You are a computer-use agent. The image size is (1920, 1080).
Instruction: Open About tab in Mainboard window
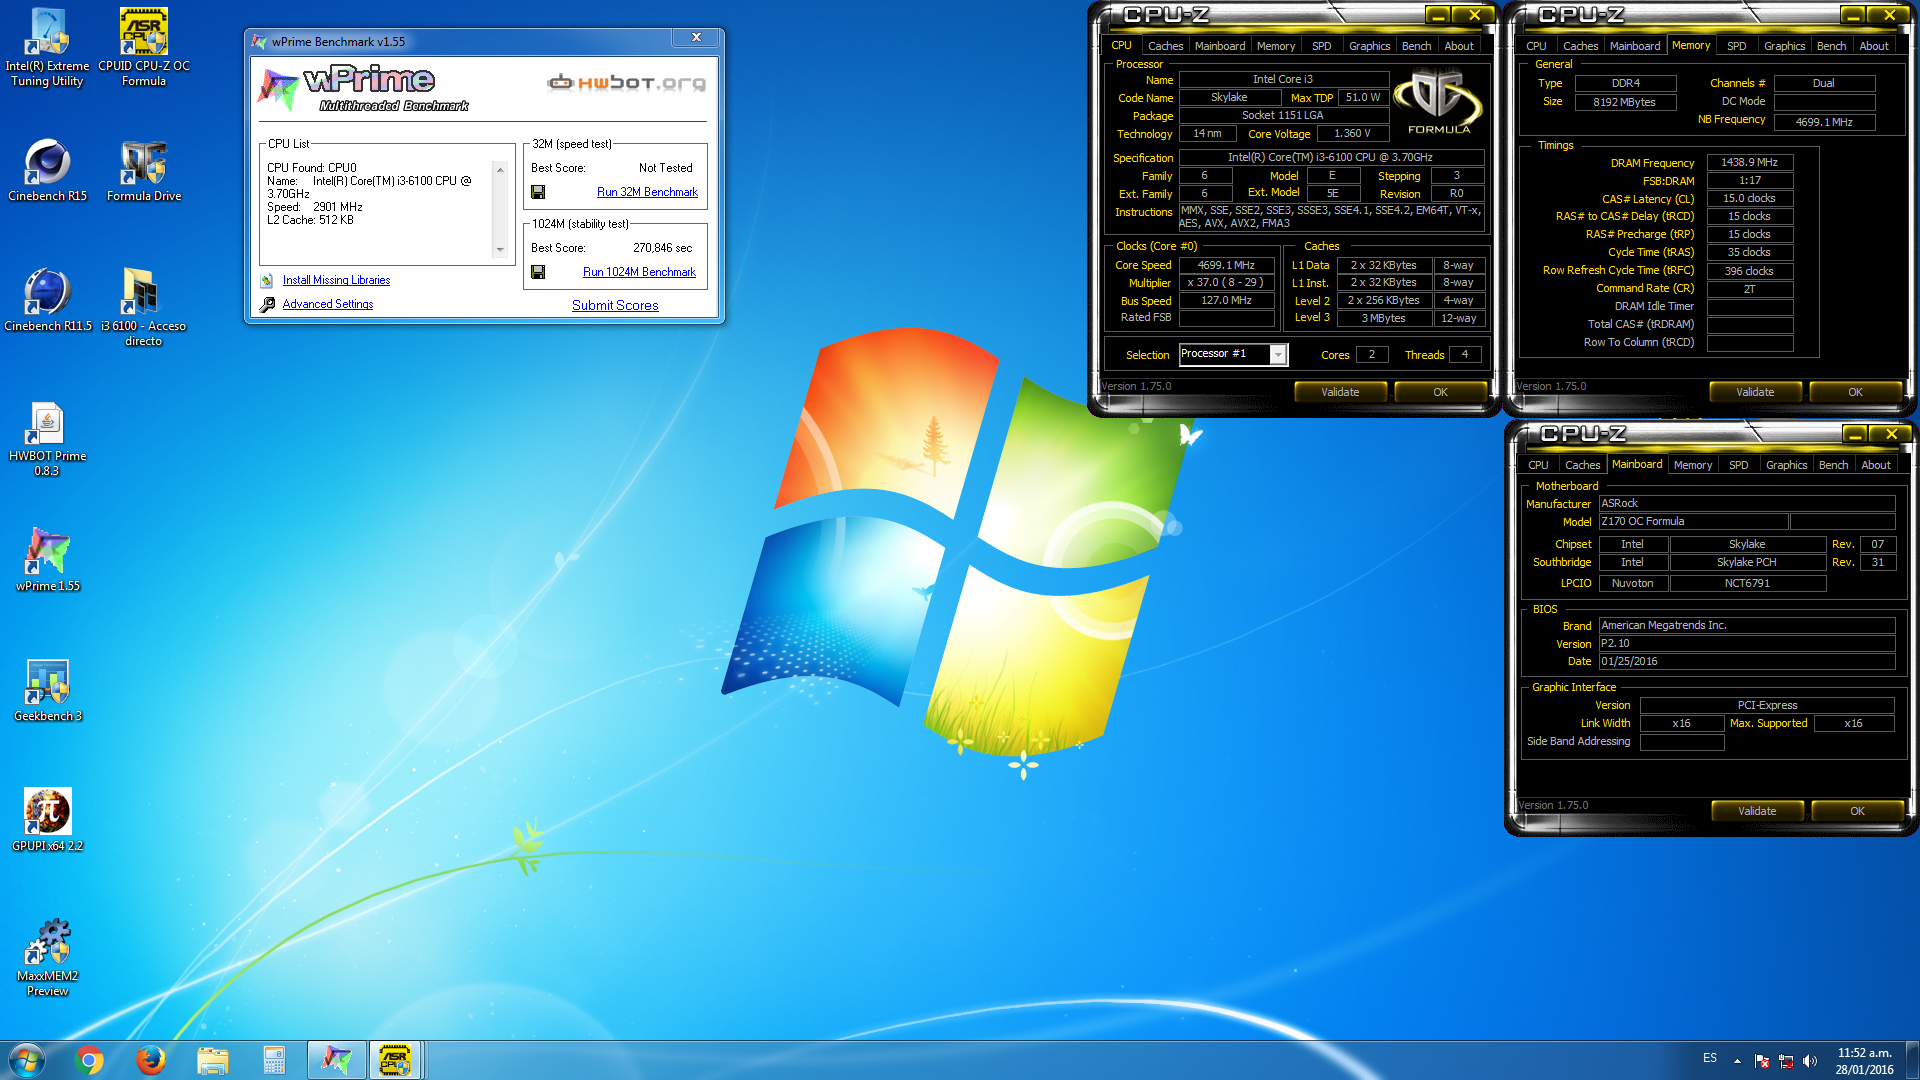click(1875, 465)
